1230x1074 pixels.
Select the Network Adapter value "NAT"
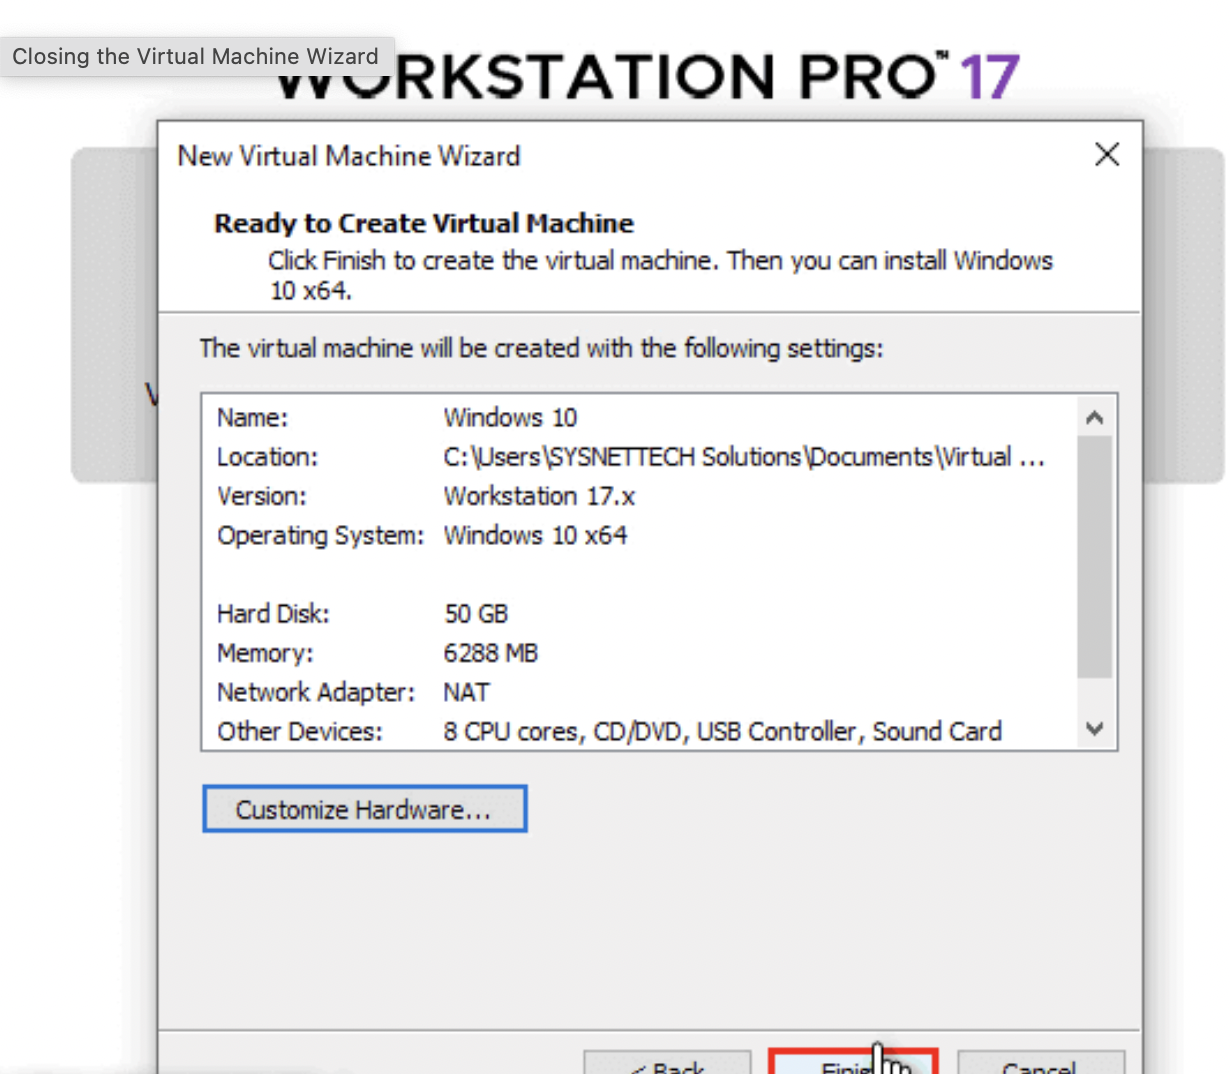point(466,692)
